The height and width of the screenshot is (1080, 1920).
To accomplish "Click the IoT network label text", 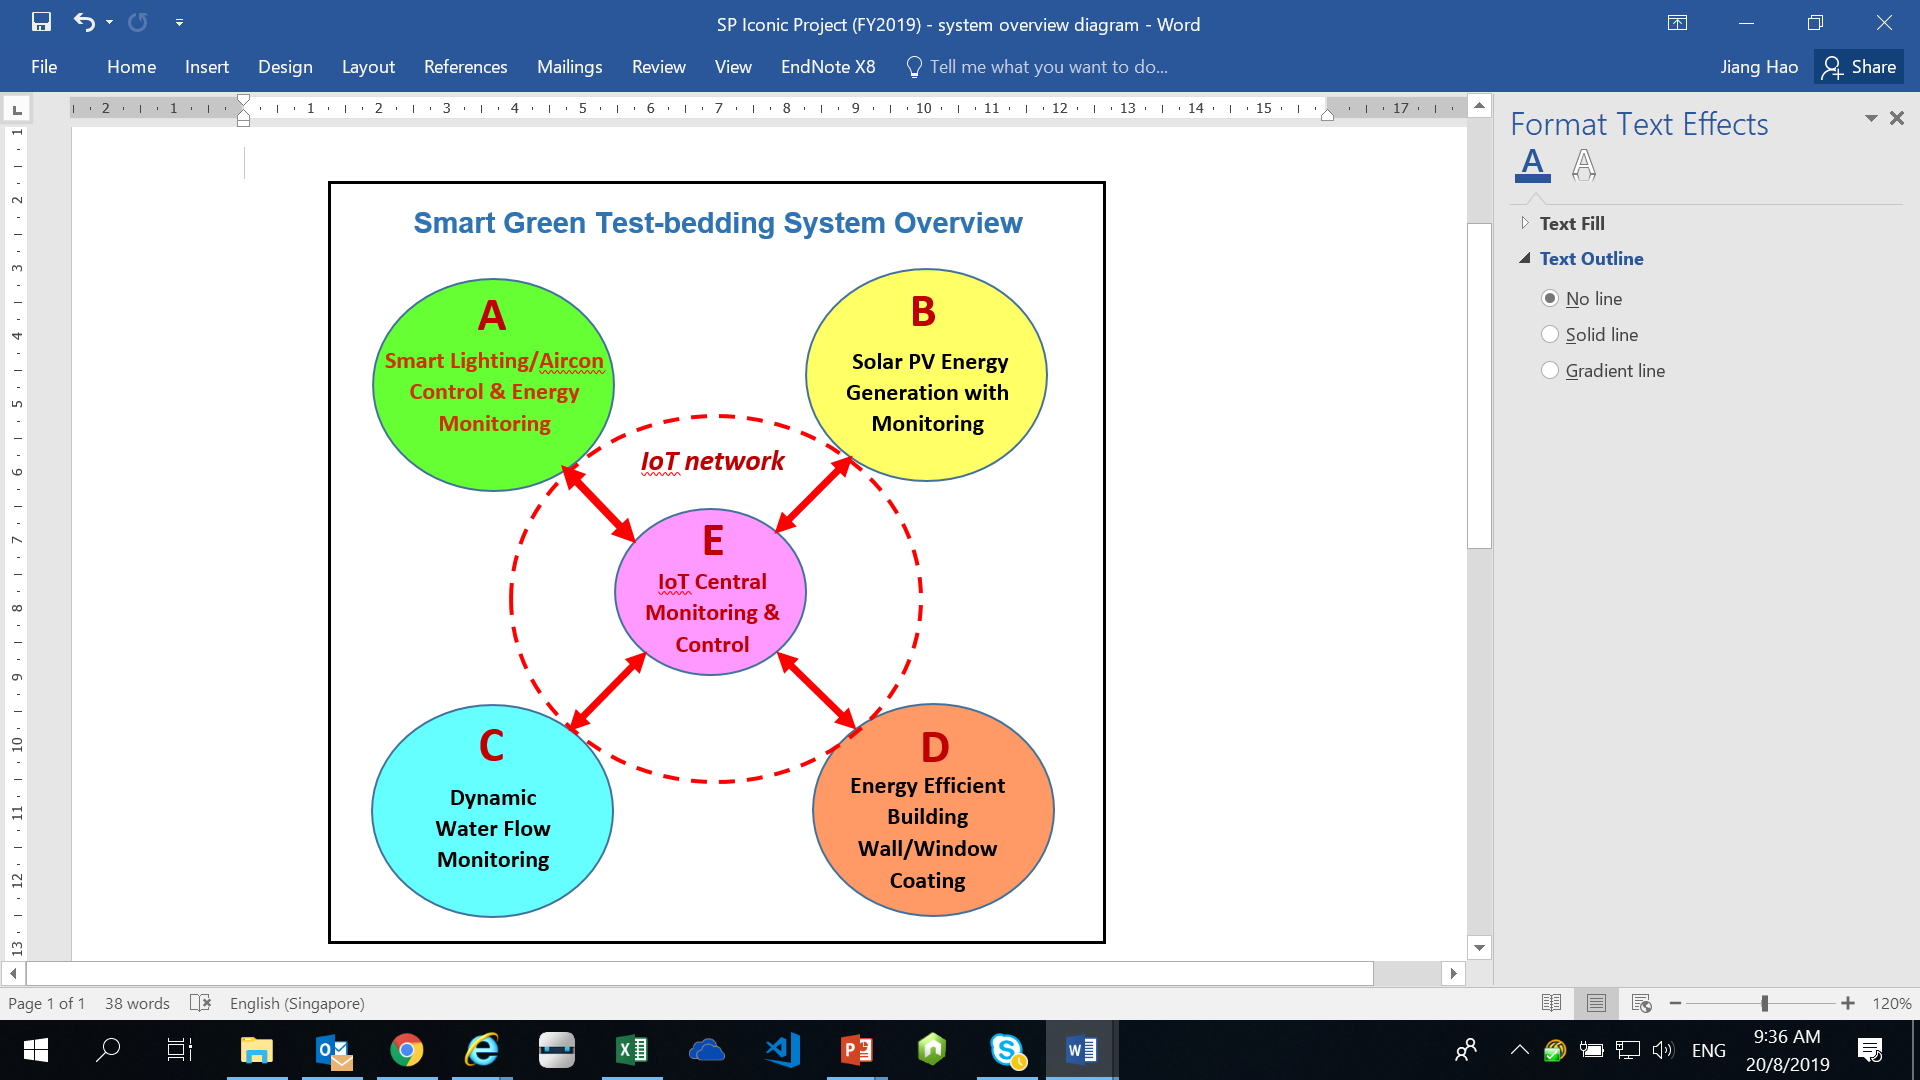I will coord(712,461).
